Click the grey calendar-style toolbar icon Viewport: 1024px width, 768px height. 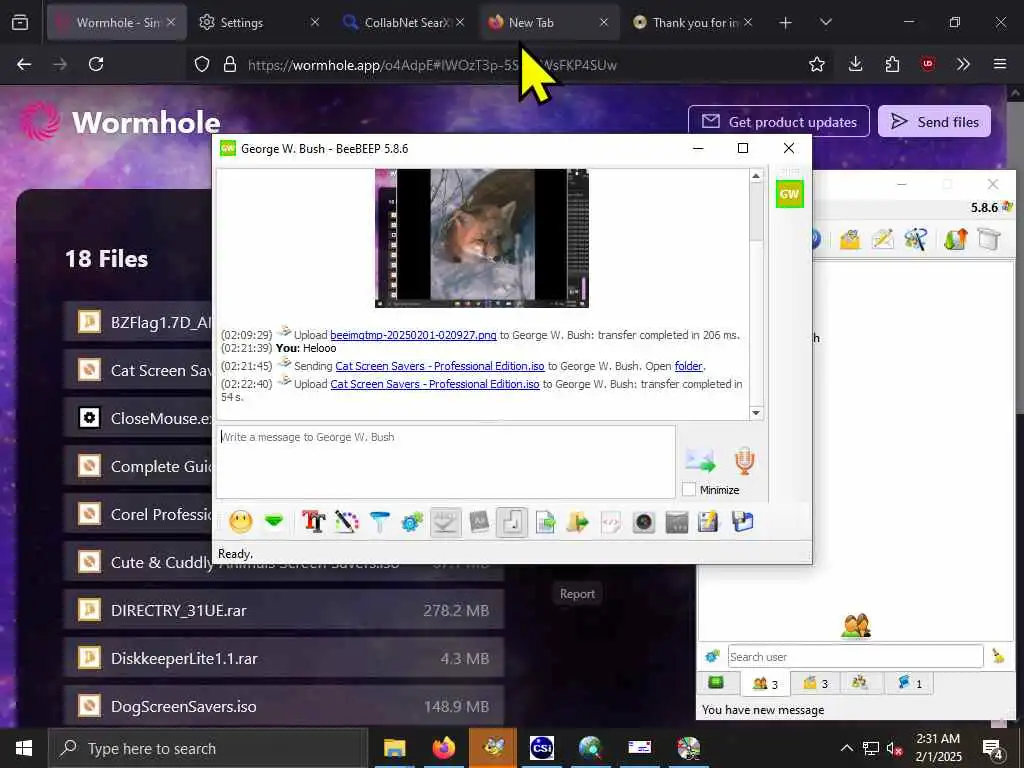pos(677,522)
